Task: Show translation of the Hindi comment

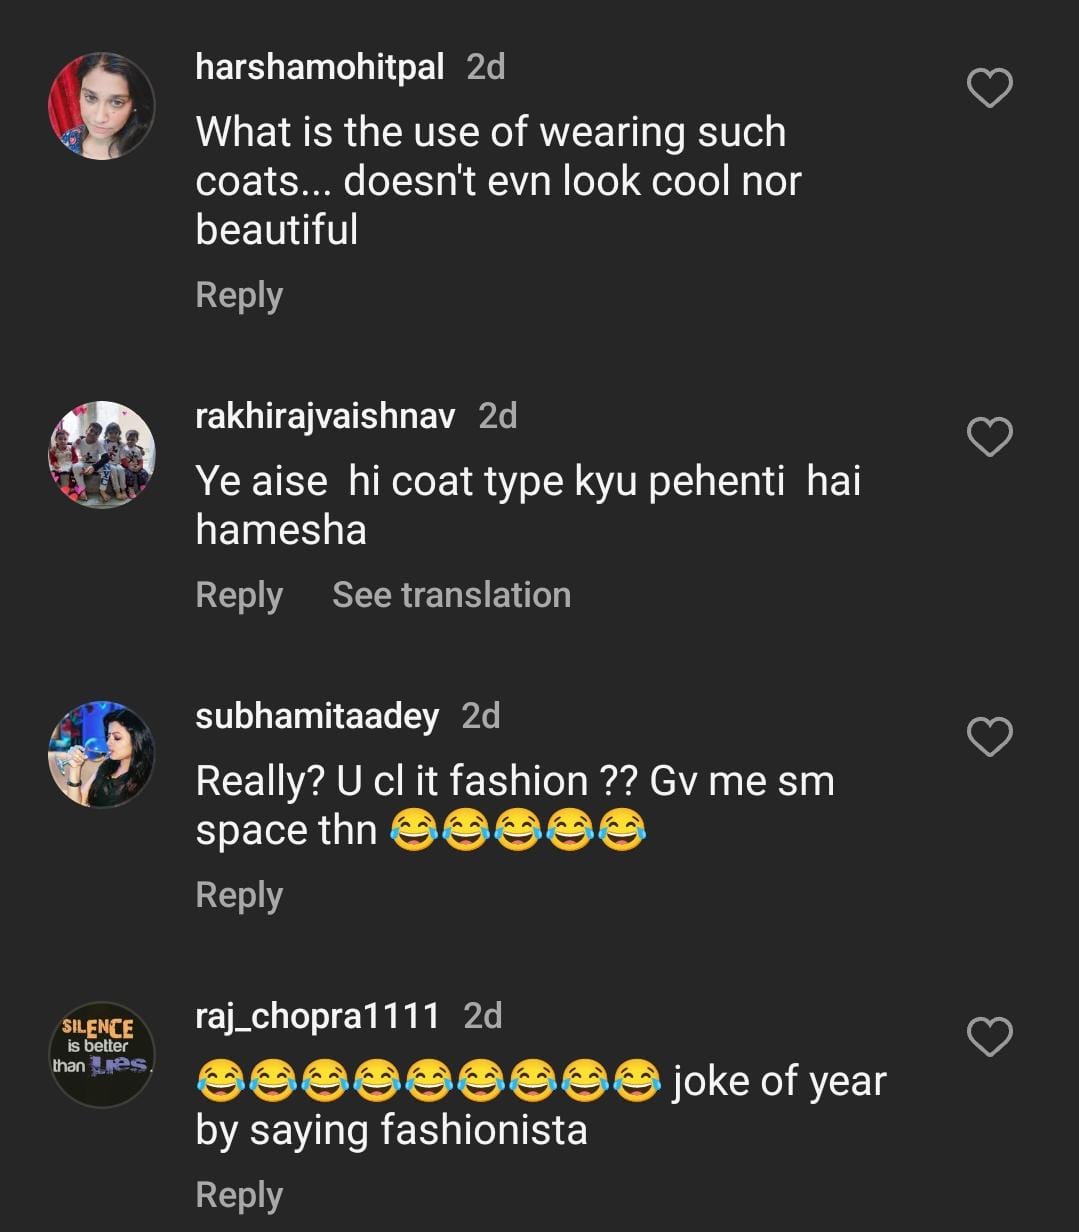Action: [451, 595]
